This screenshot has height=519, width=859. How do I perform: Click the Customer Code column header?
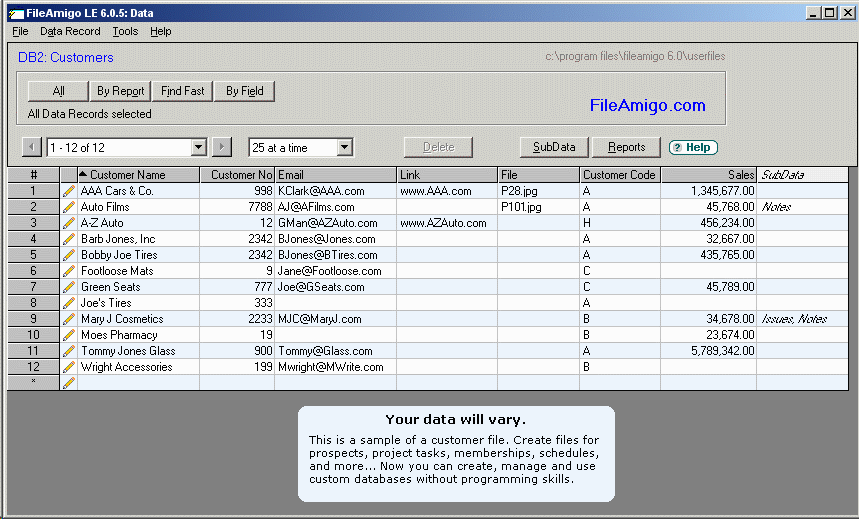[x=620, y=175]
